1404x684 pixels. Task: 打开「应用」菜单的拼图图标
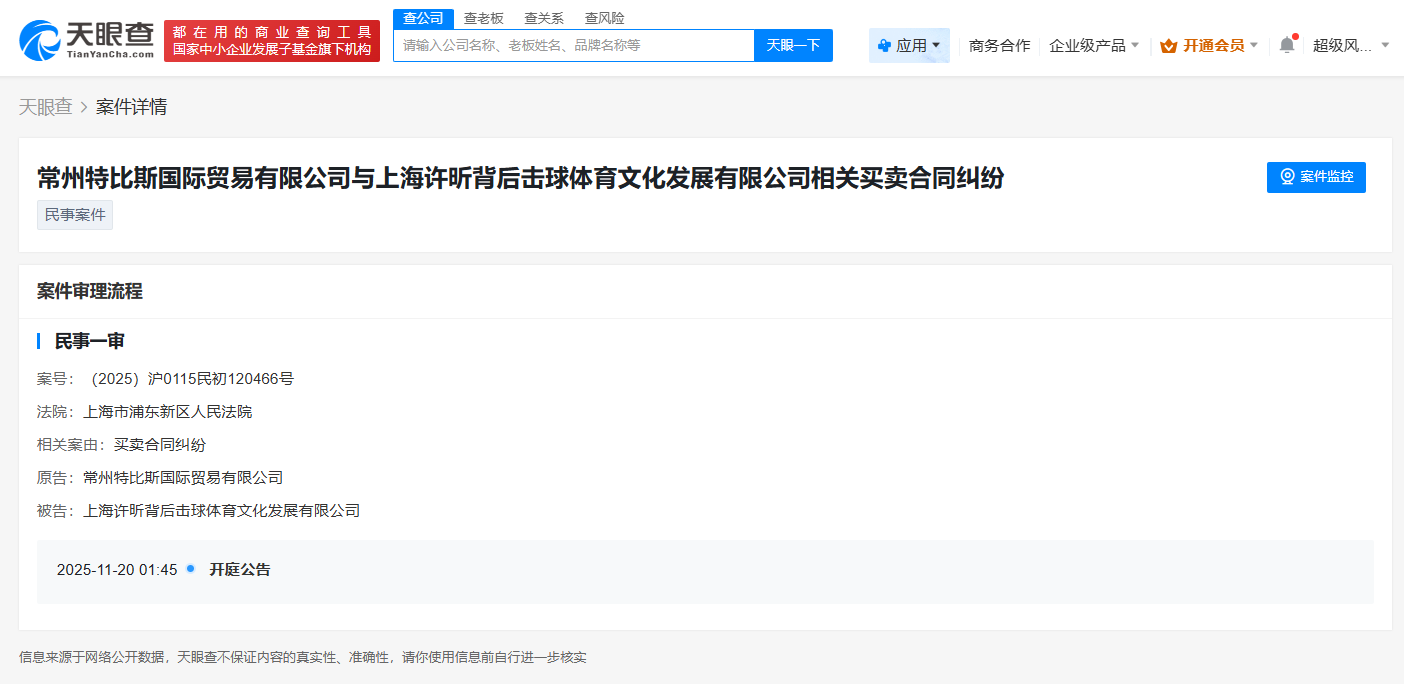click(x=884, y=45)
